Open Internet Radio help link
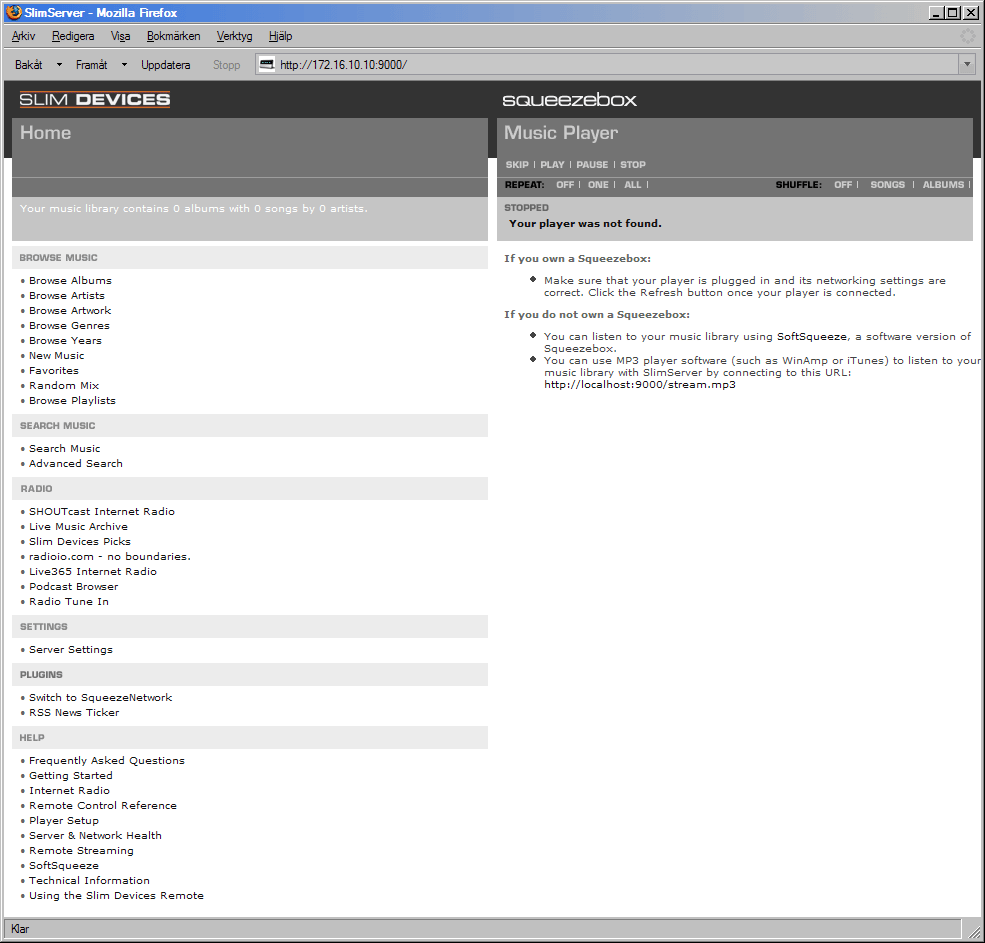The width and height of the screenshot is (985, 943). pyautogui.click(x=69, y=790)
